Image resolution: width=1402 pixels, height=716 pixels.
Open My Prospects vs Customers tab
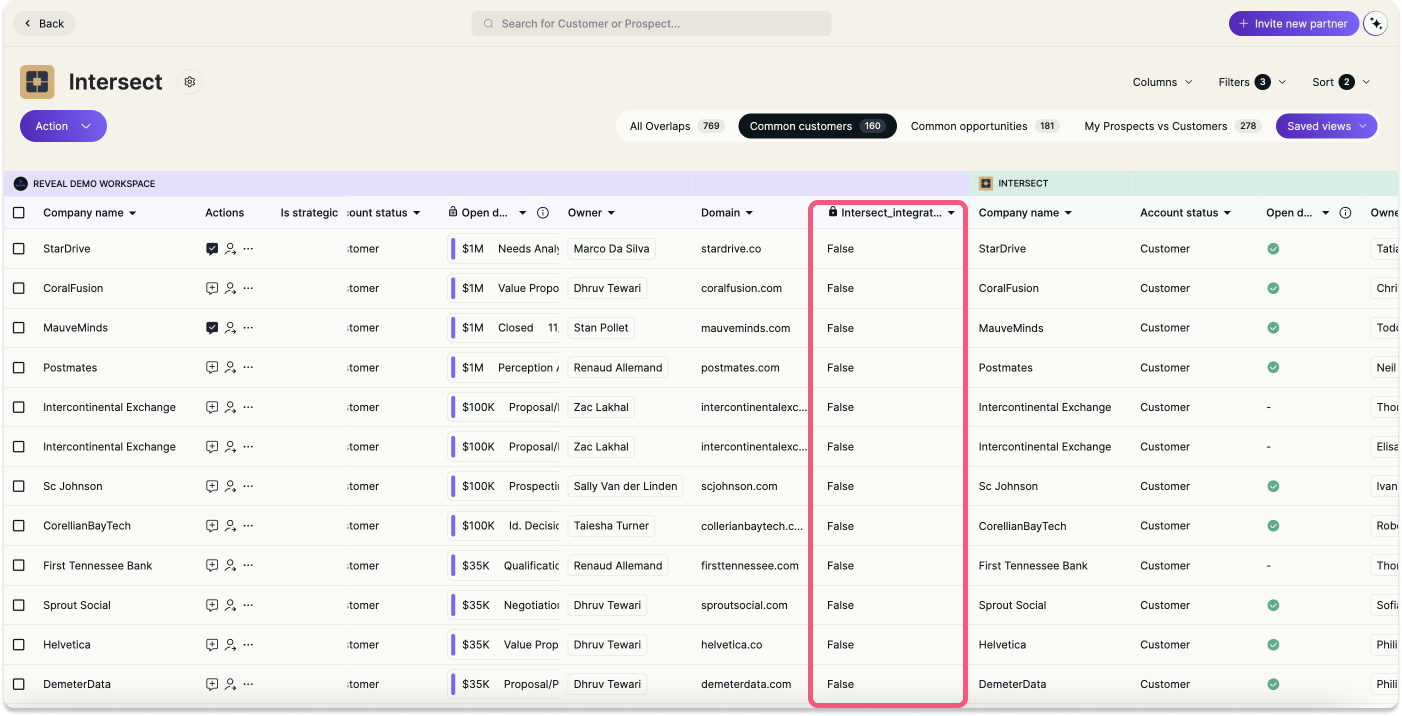[1172, 126]
